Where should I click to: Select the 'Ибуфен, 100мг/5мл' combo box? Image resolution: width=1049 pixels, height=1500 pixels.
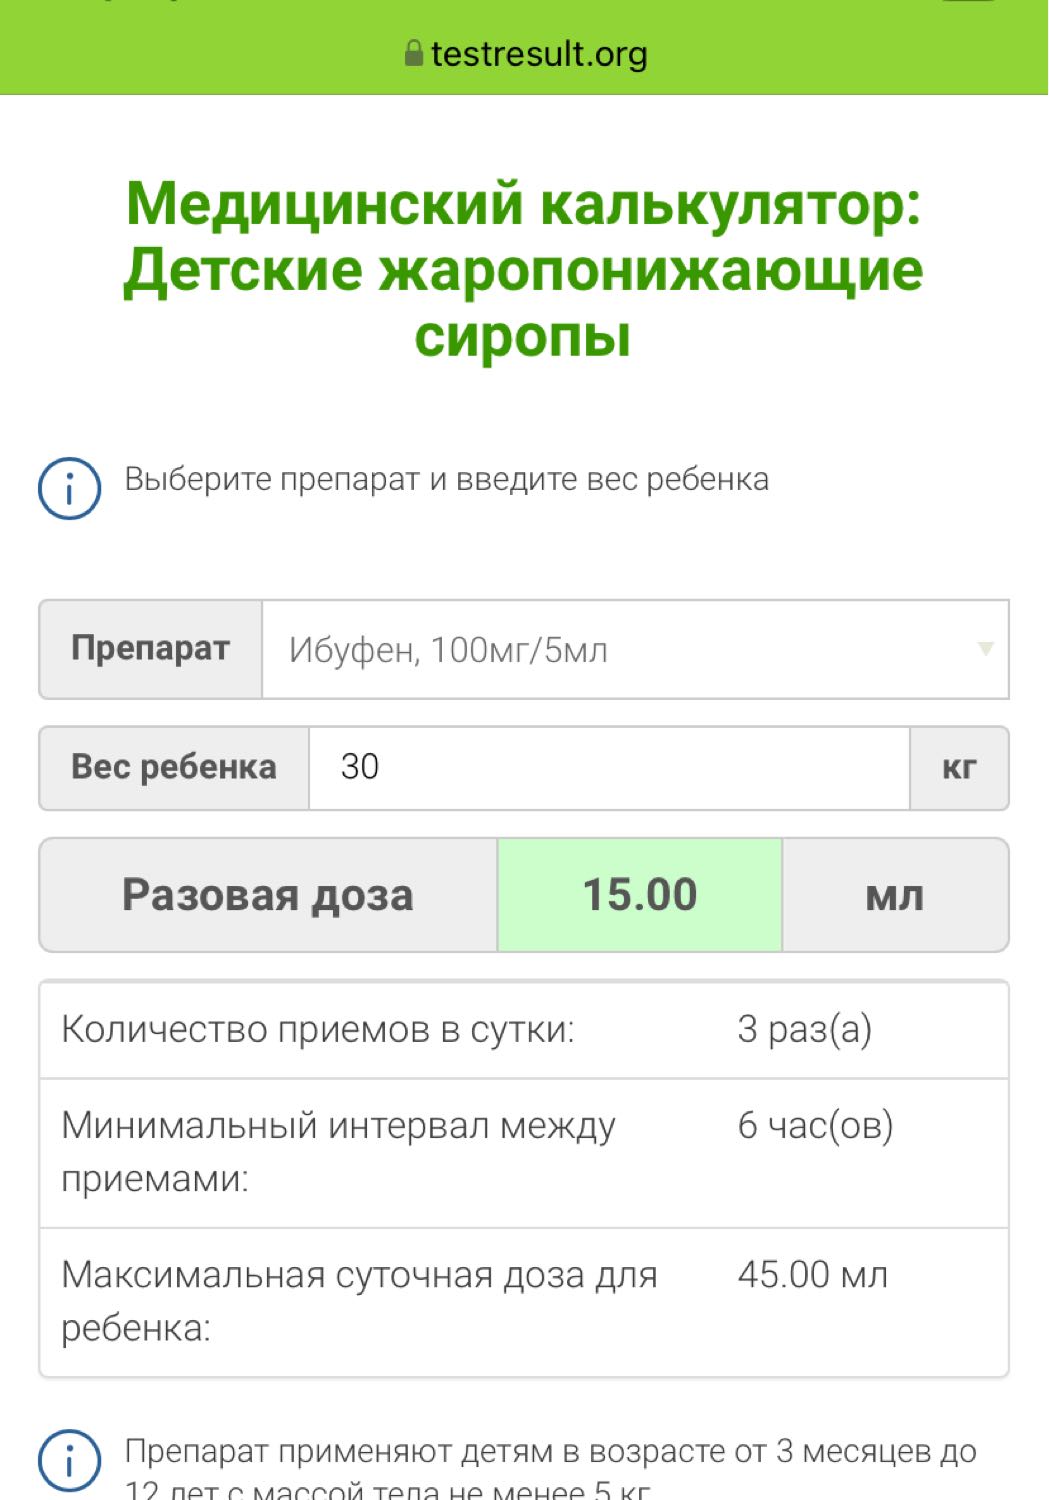[635, 649]
